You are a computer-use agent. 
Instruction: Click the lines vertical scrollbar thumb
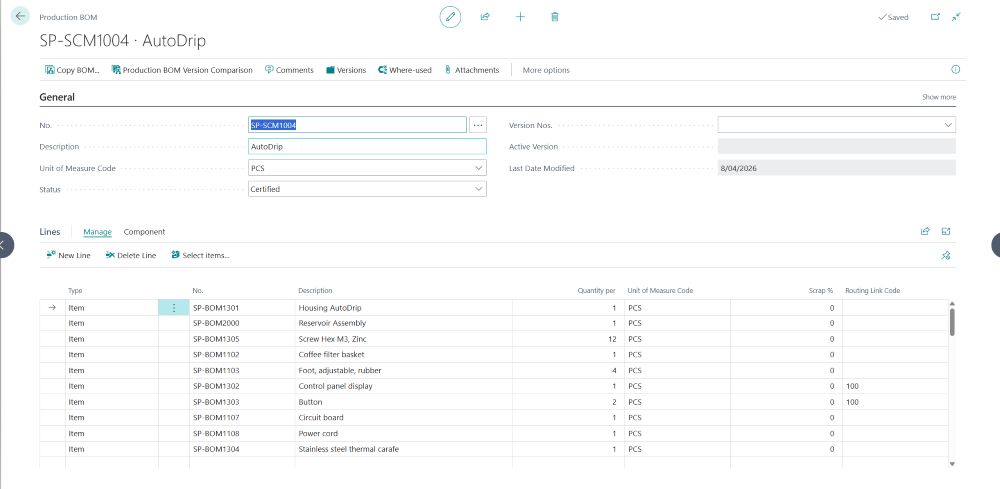[952, 321]
